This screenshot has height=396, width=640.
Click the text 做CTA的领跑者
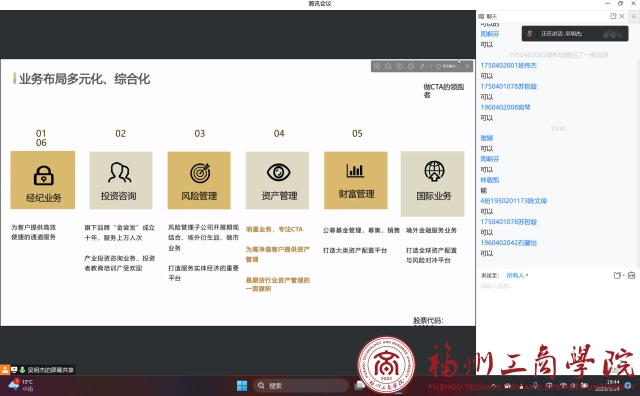[443, 91]
